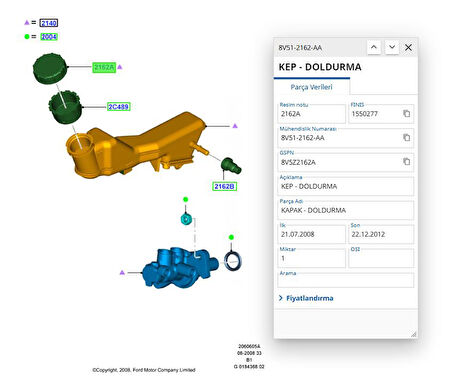Copy the FINIS number 1550277
The height and width of the screenshot is (388, 452).
click(x=406, y=114)
